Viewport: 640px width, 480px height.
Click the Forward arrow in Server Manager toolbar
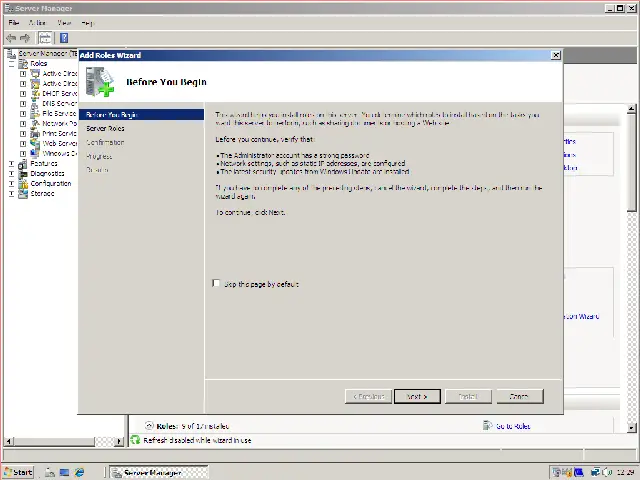(x=25, y=38)
